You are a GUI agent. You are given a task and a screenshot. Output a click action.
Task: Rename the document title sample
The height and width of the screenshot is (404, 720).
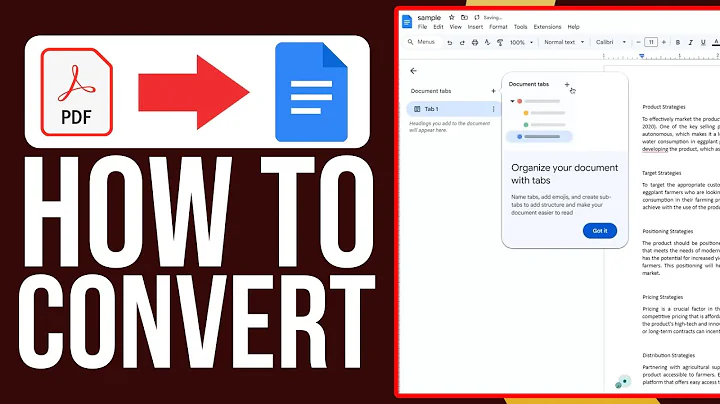429,17
